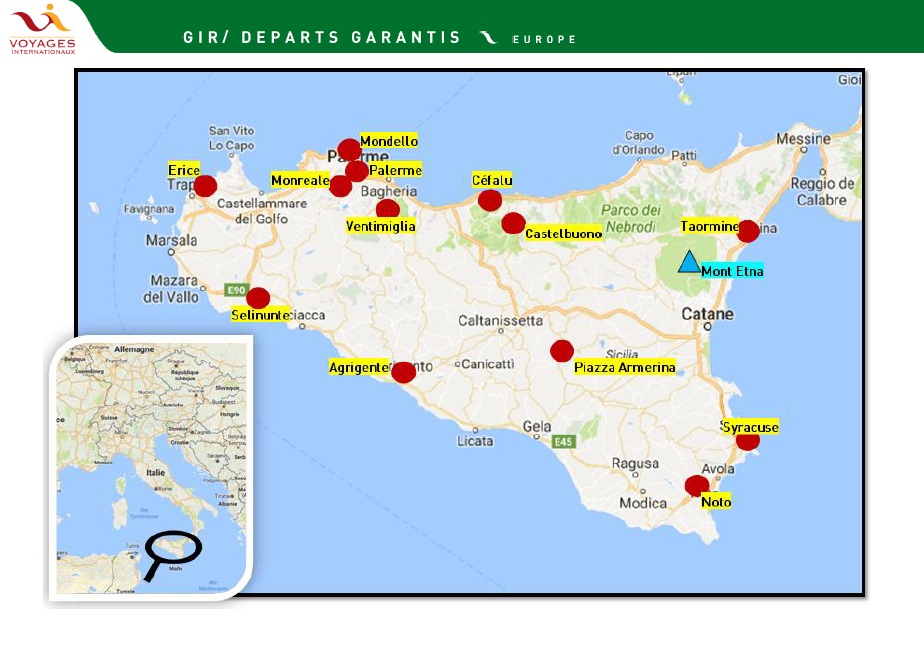Screen dimensions: 924x648
Task: Click the Taormine yellow label
Action: (710, 226)
